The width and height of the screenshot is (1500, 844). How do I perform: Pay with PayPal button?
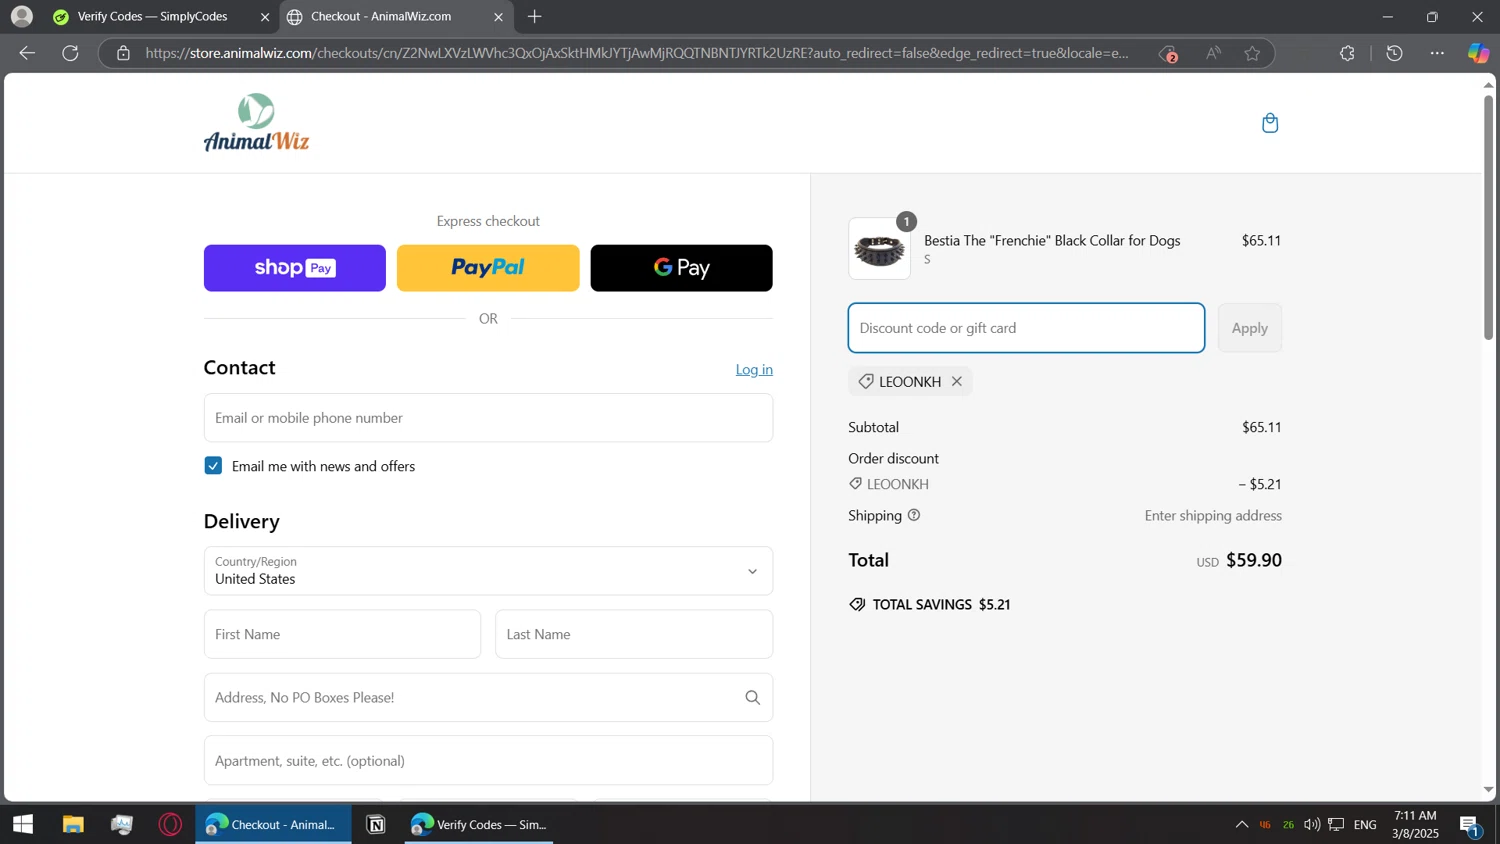tap(488, 268)
